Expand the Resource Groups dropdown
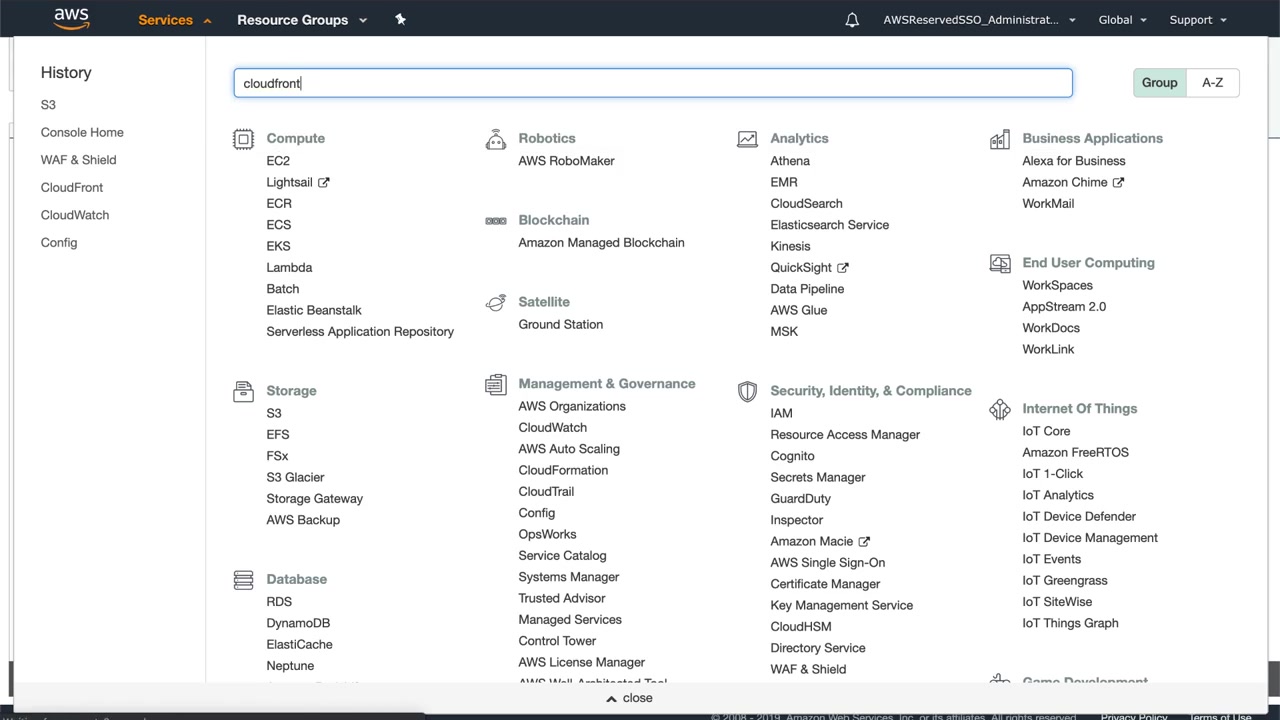This screenshot has height=720, width=1280. coord(301,20)
